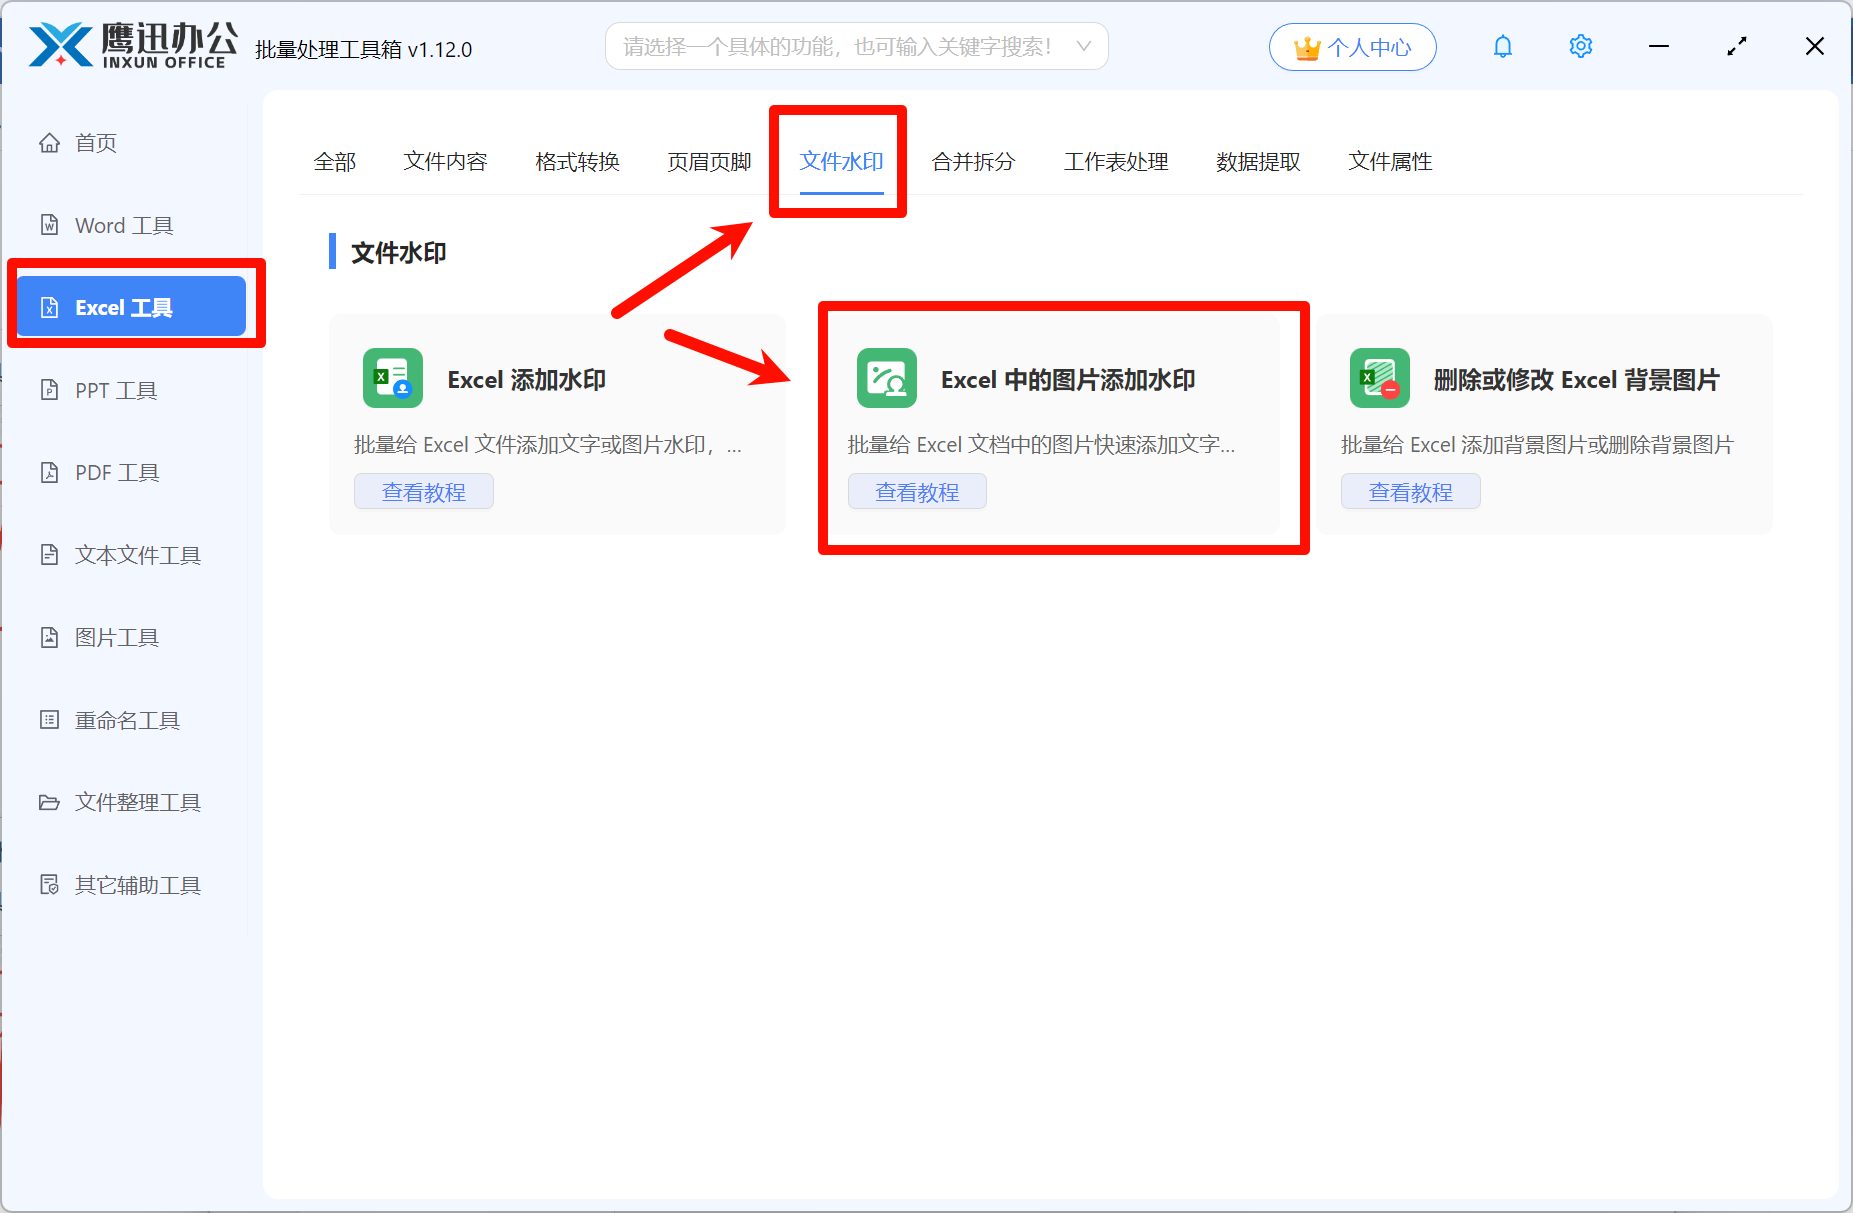
Task: Open 个人中心
Action: click(x=1352, y=46)
